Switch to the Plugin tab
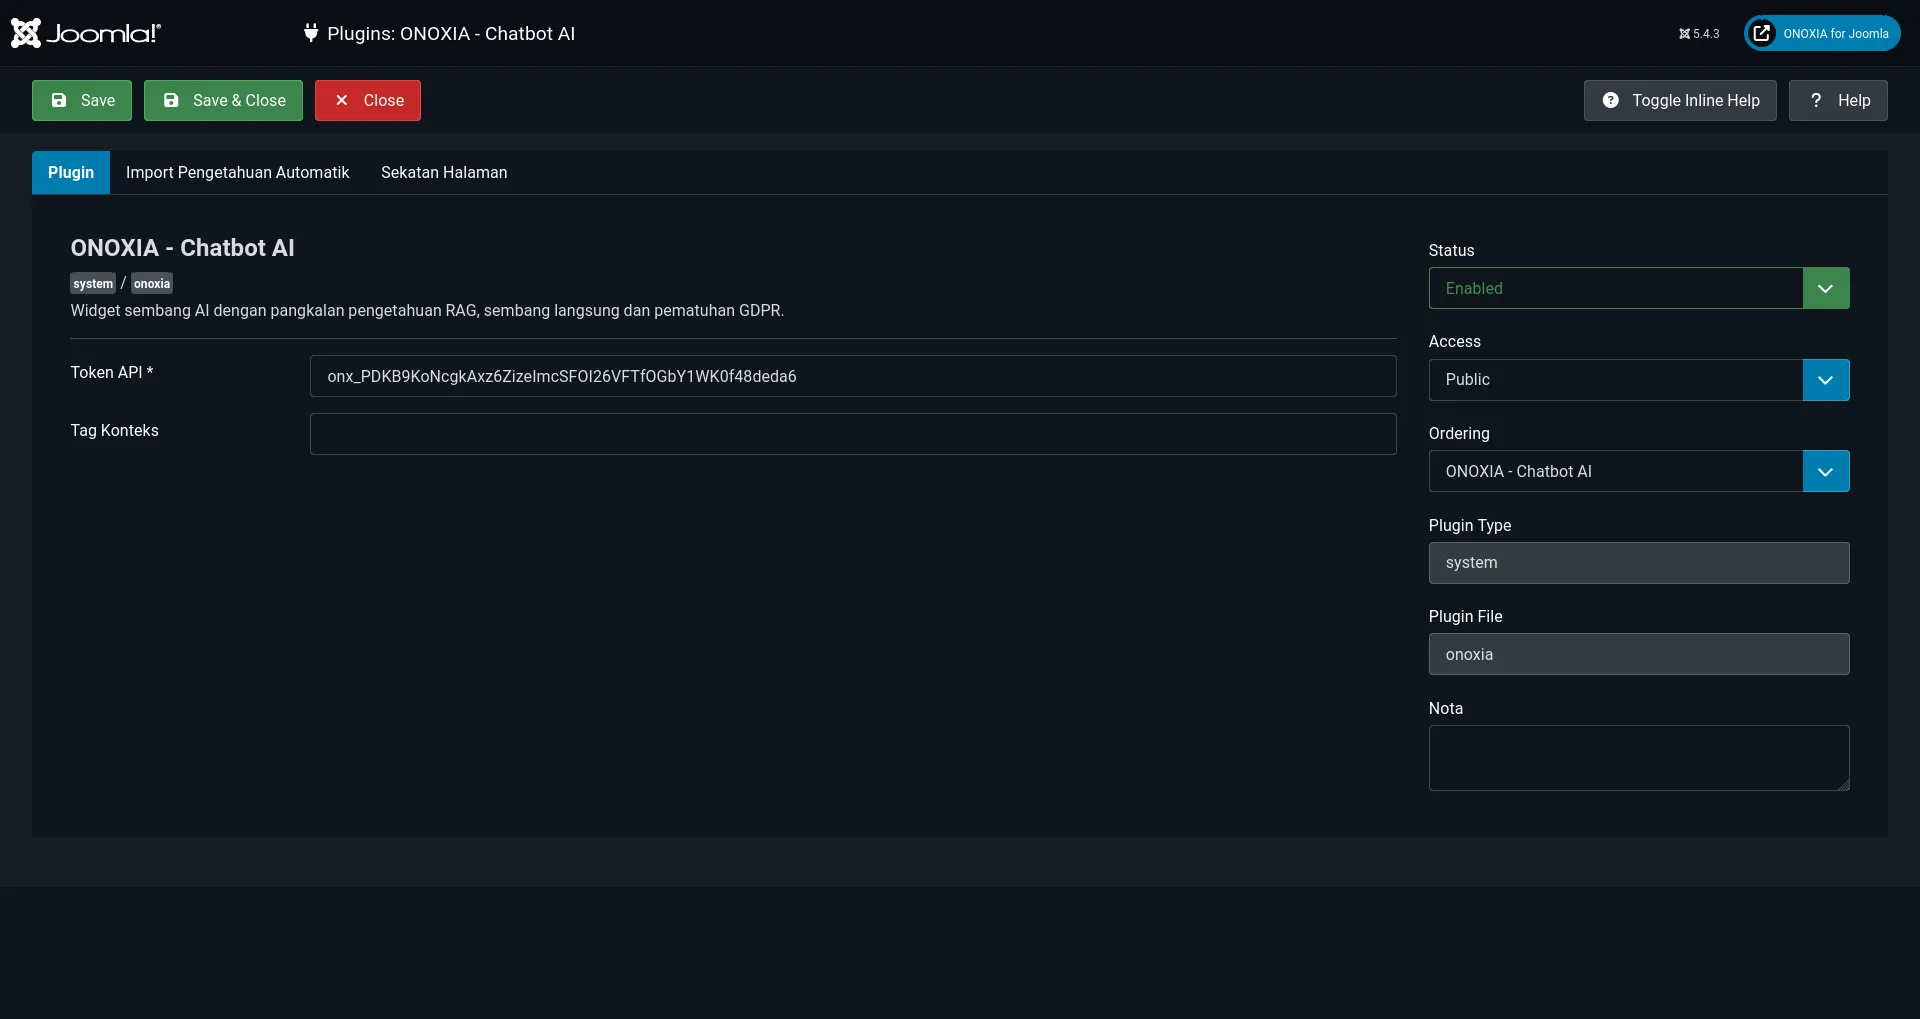1920x1019 pixels. click(x=71, y=172)
